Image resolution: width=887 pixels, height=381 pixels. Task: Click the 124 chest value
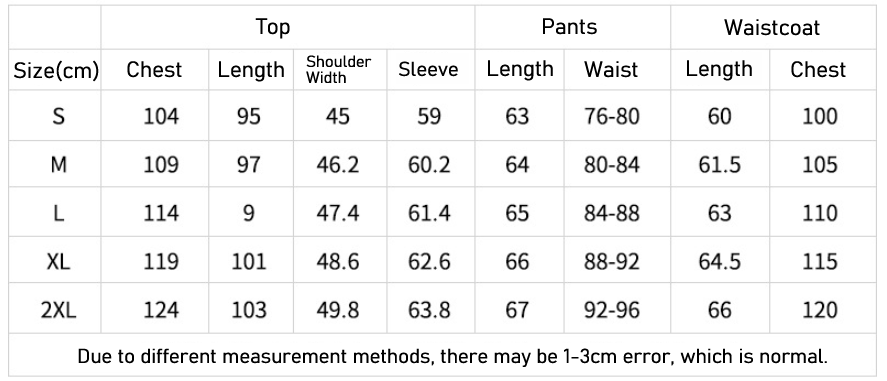(x=161, y=310)
